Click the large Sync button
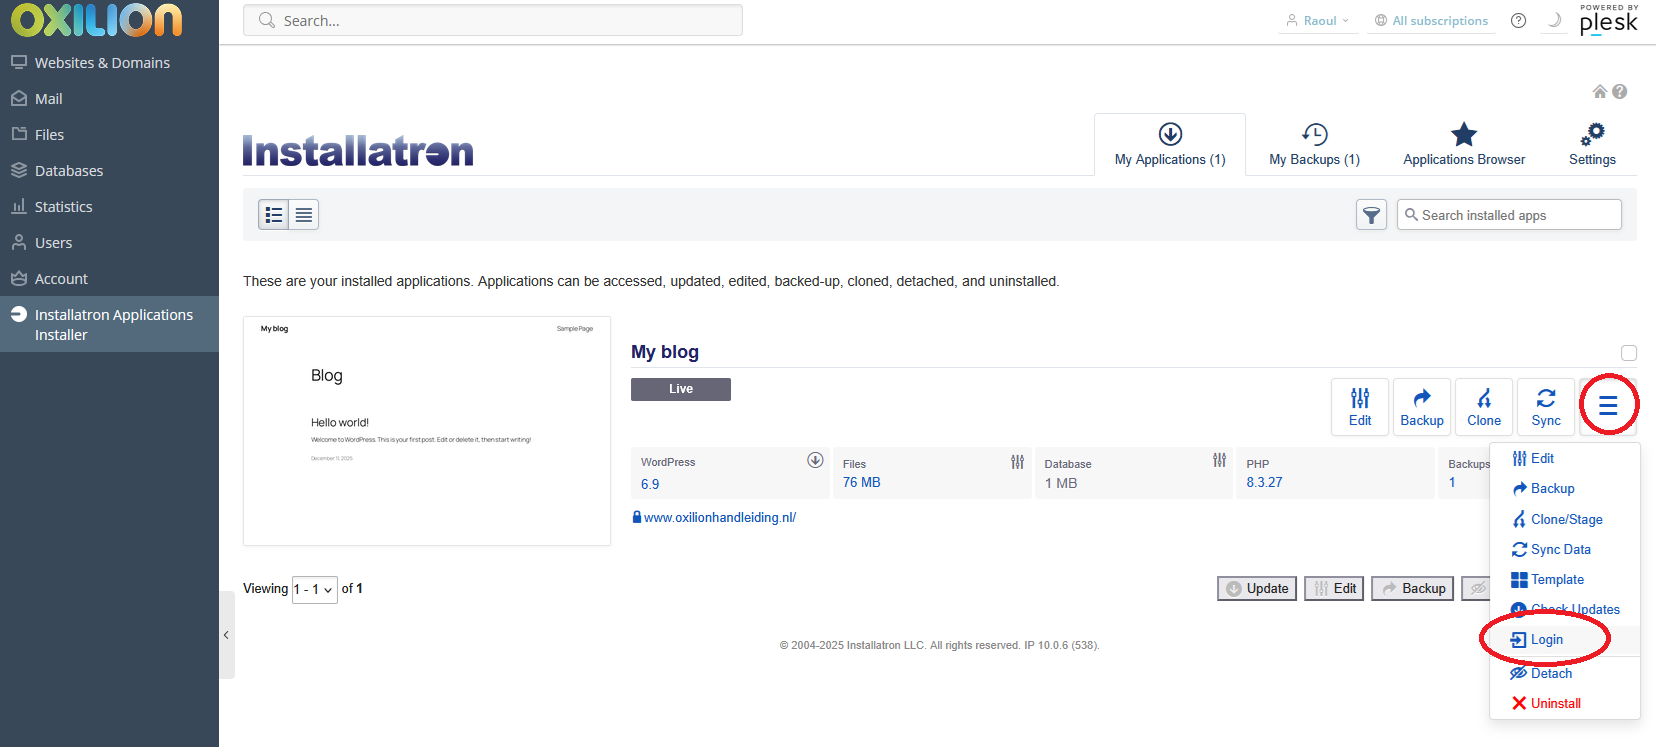The height and width of the screenshot is (747, 1656). pos(1546,407)
